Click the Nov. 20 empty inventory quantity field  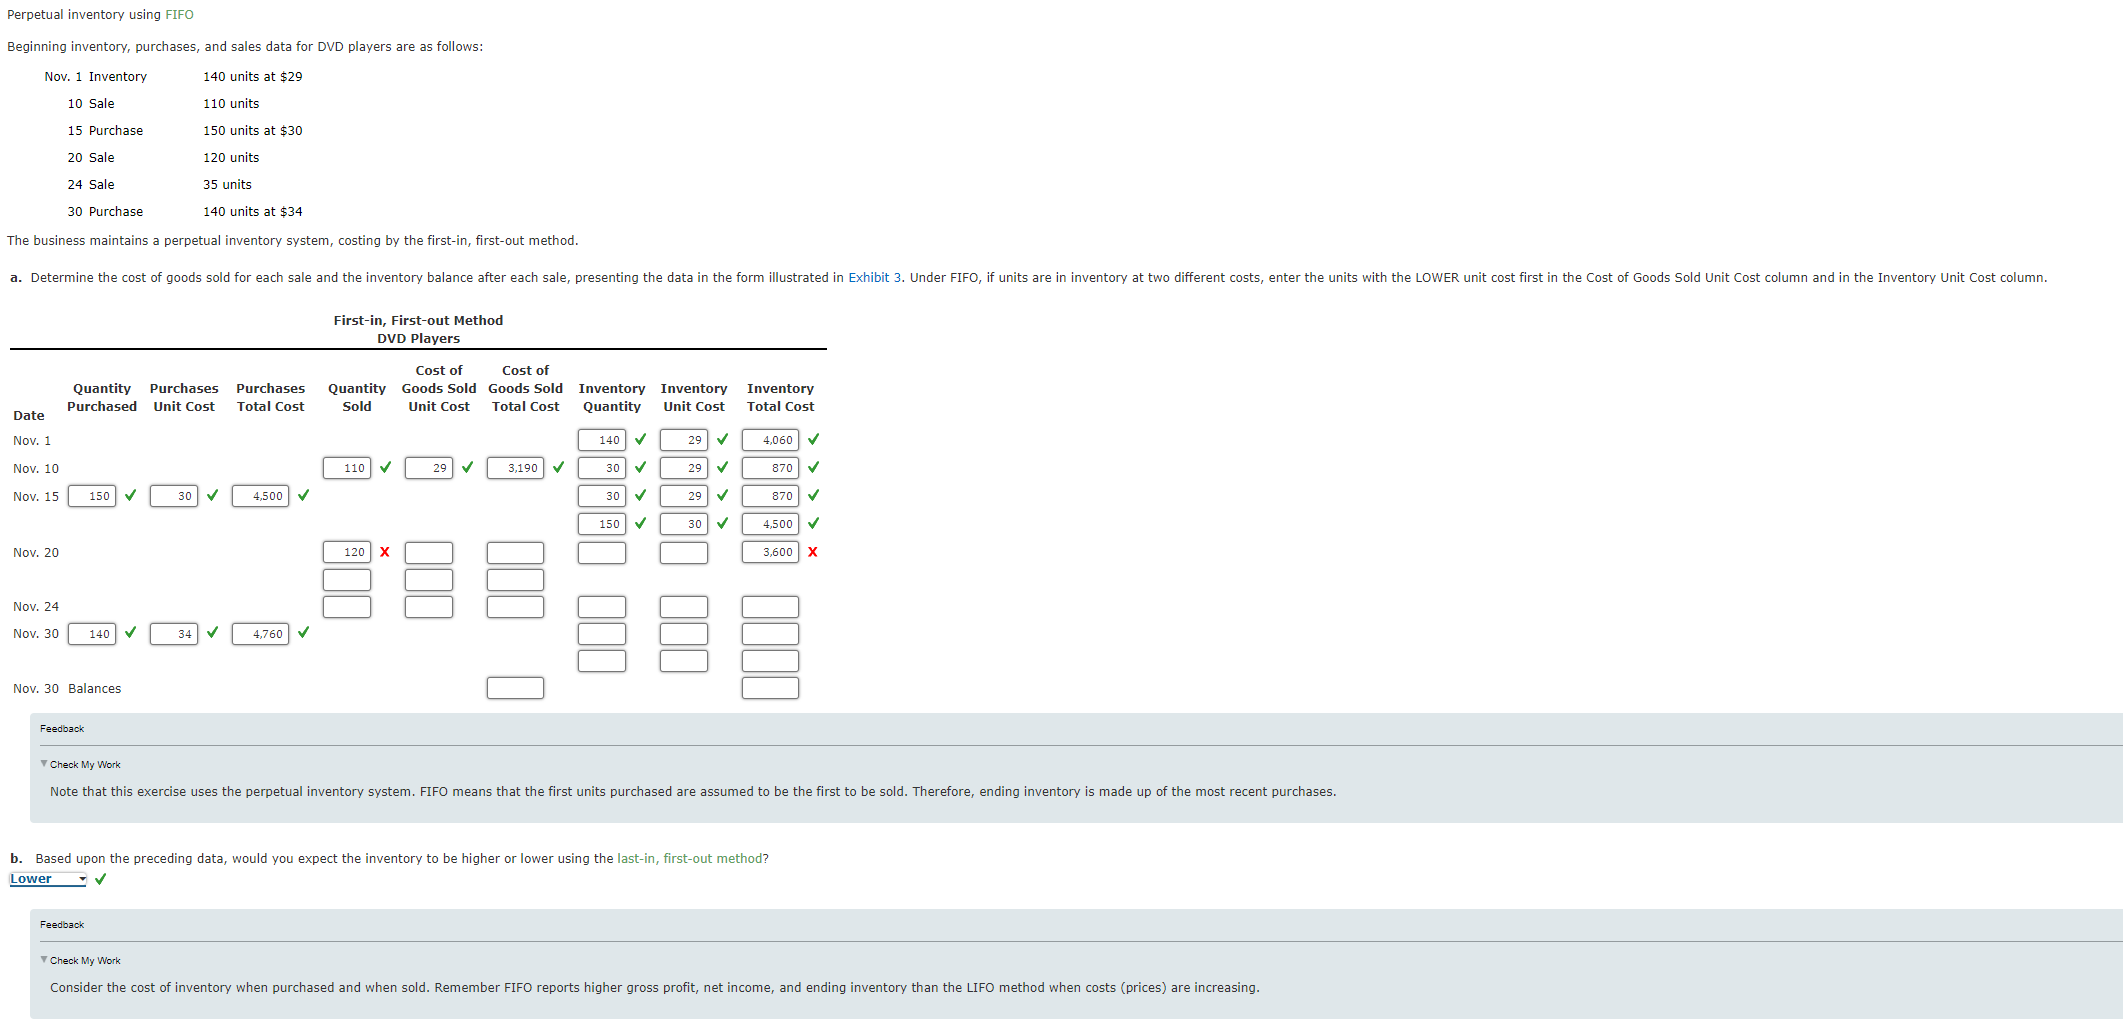601,552
